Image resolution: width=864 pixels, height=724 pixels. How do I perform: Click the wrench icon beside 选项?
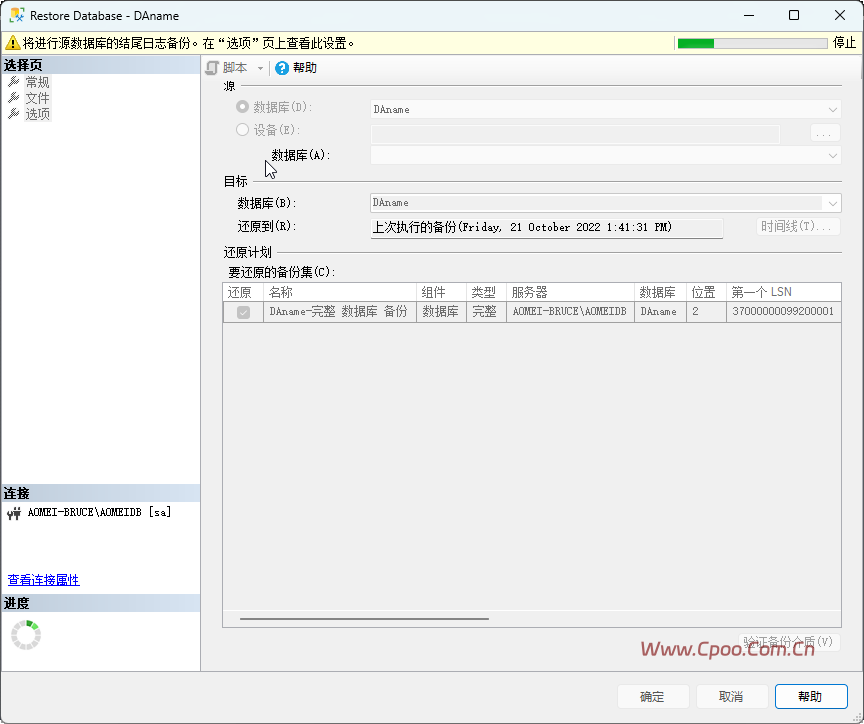pos(14,114)
